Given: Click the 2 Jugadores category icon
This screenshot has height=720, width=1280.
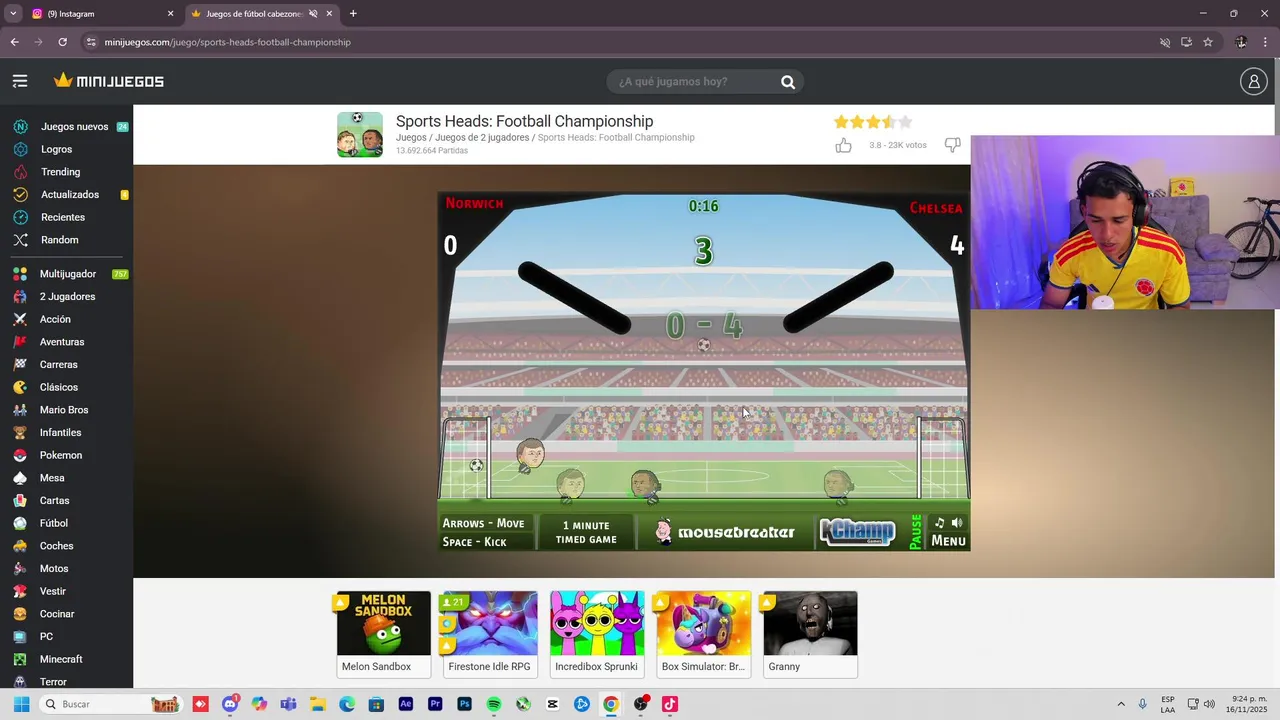Looking at the screenshot, I should click(20, 297).
